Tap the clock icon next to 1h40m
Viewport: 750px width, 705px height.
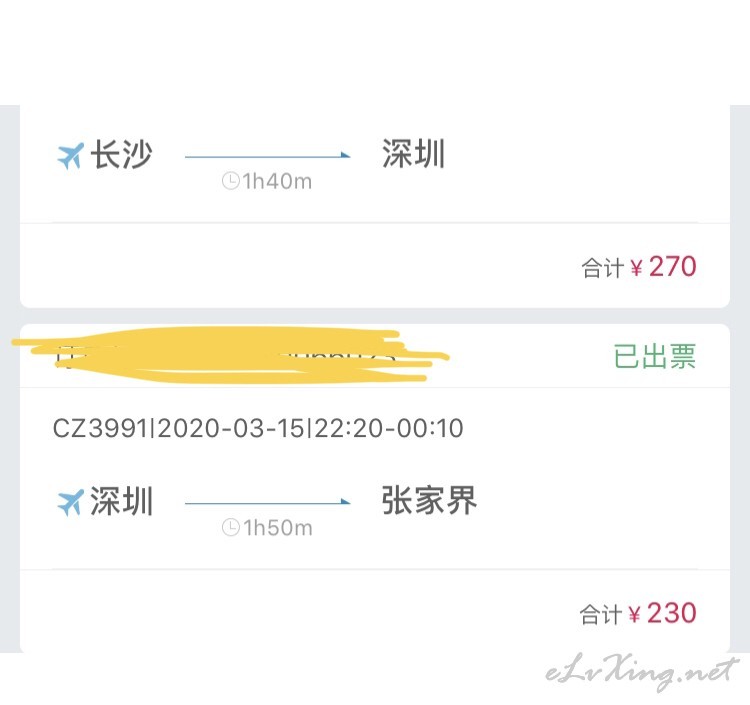point(231,181)
